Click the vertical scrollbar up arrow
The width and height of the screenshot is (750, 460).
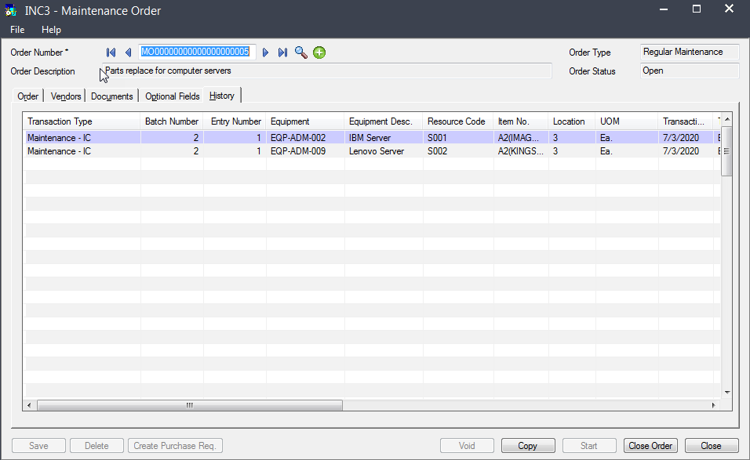[727, 119]
